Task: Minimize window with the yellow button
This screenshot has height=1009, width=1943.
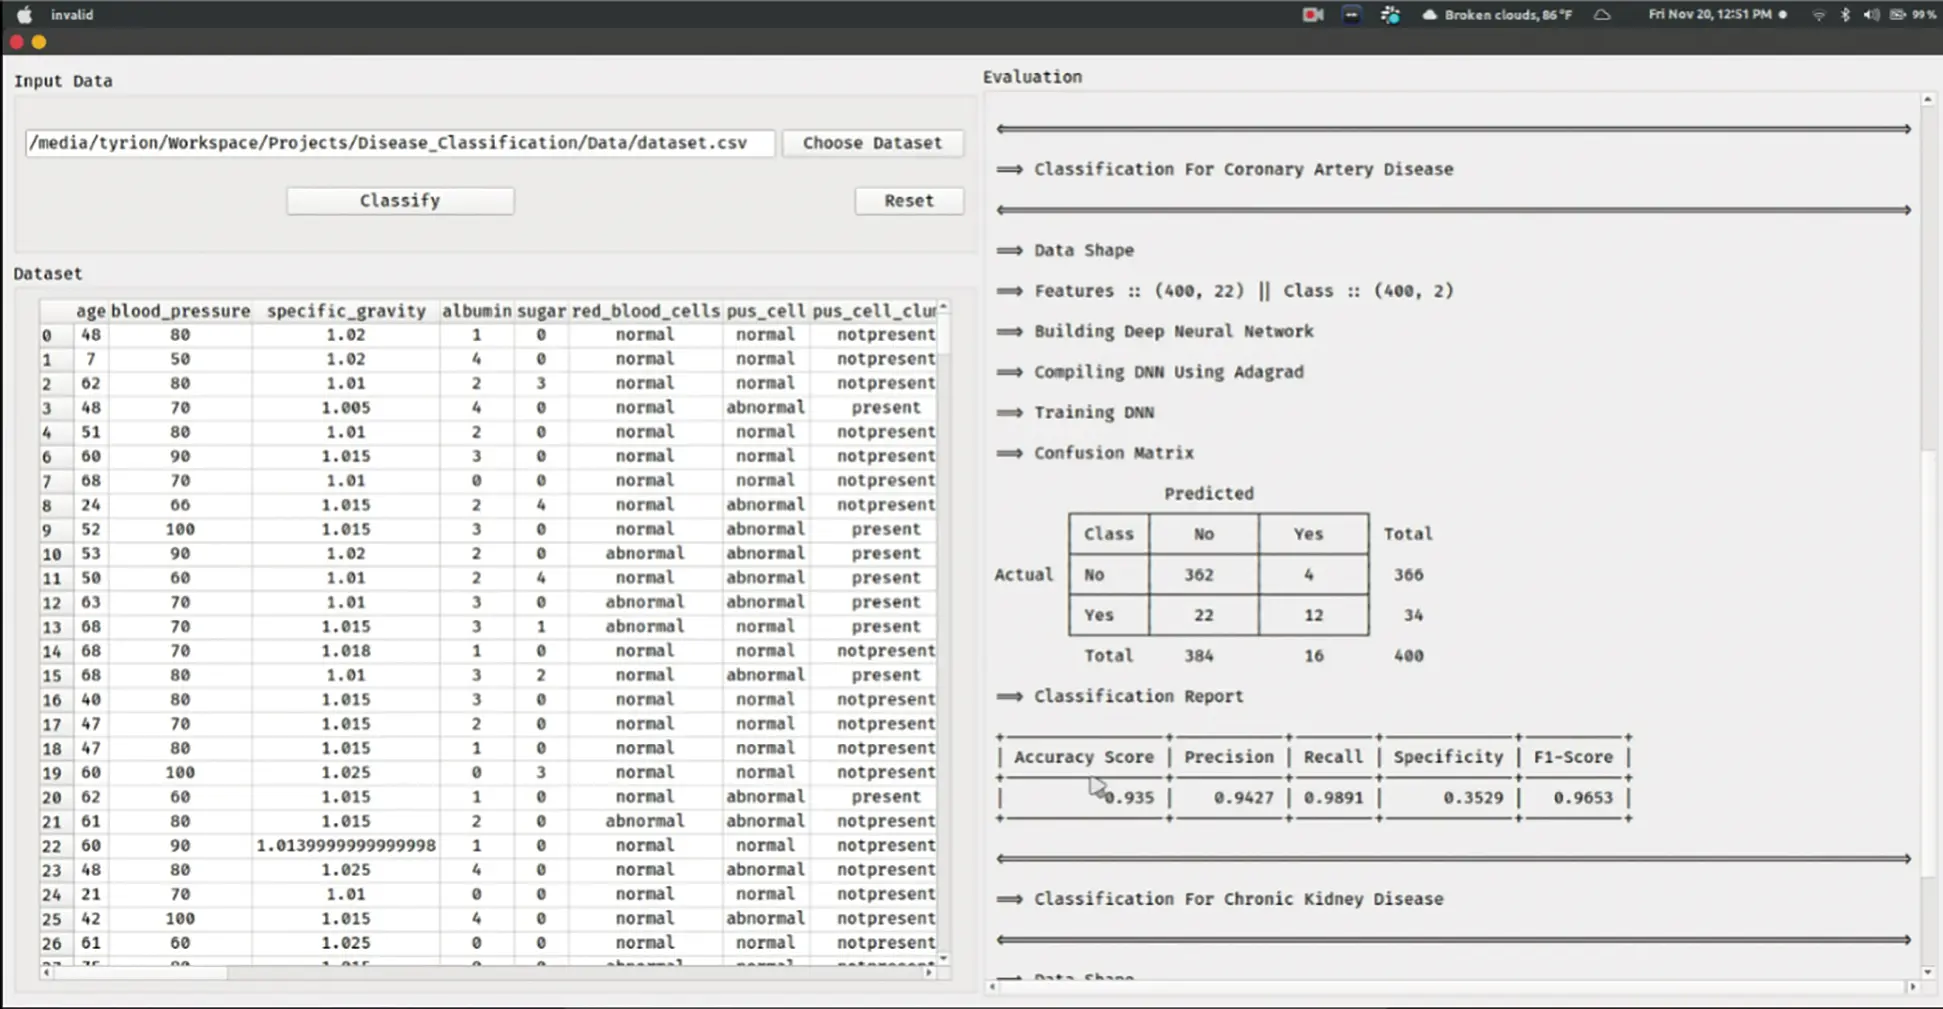Action: click(39, 42)
